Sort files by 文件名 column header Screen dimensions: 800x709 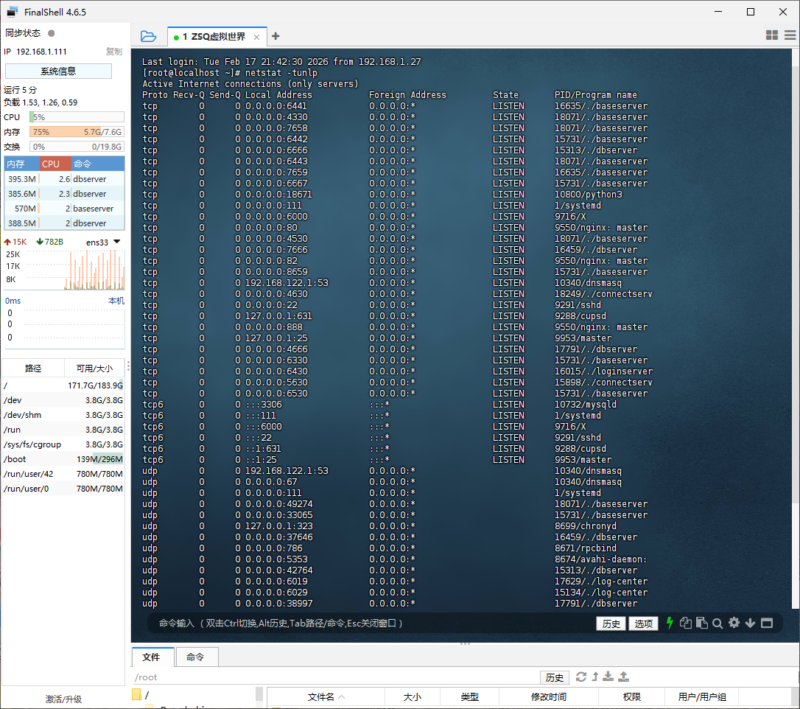(325, 697)
